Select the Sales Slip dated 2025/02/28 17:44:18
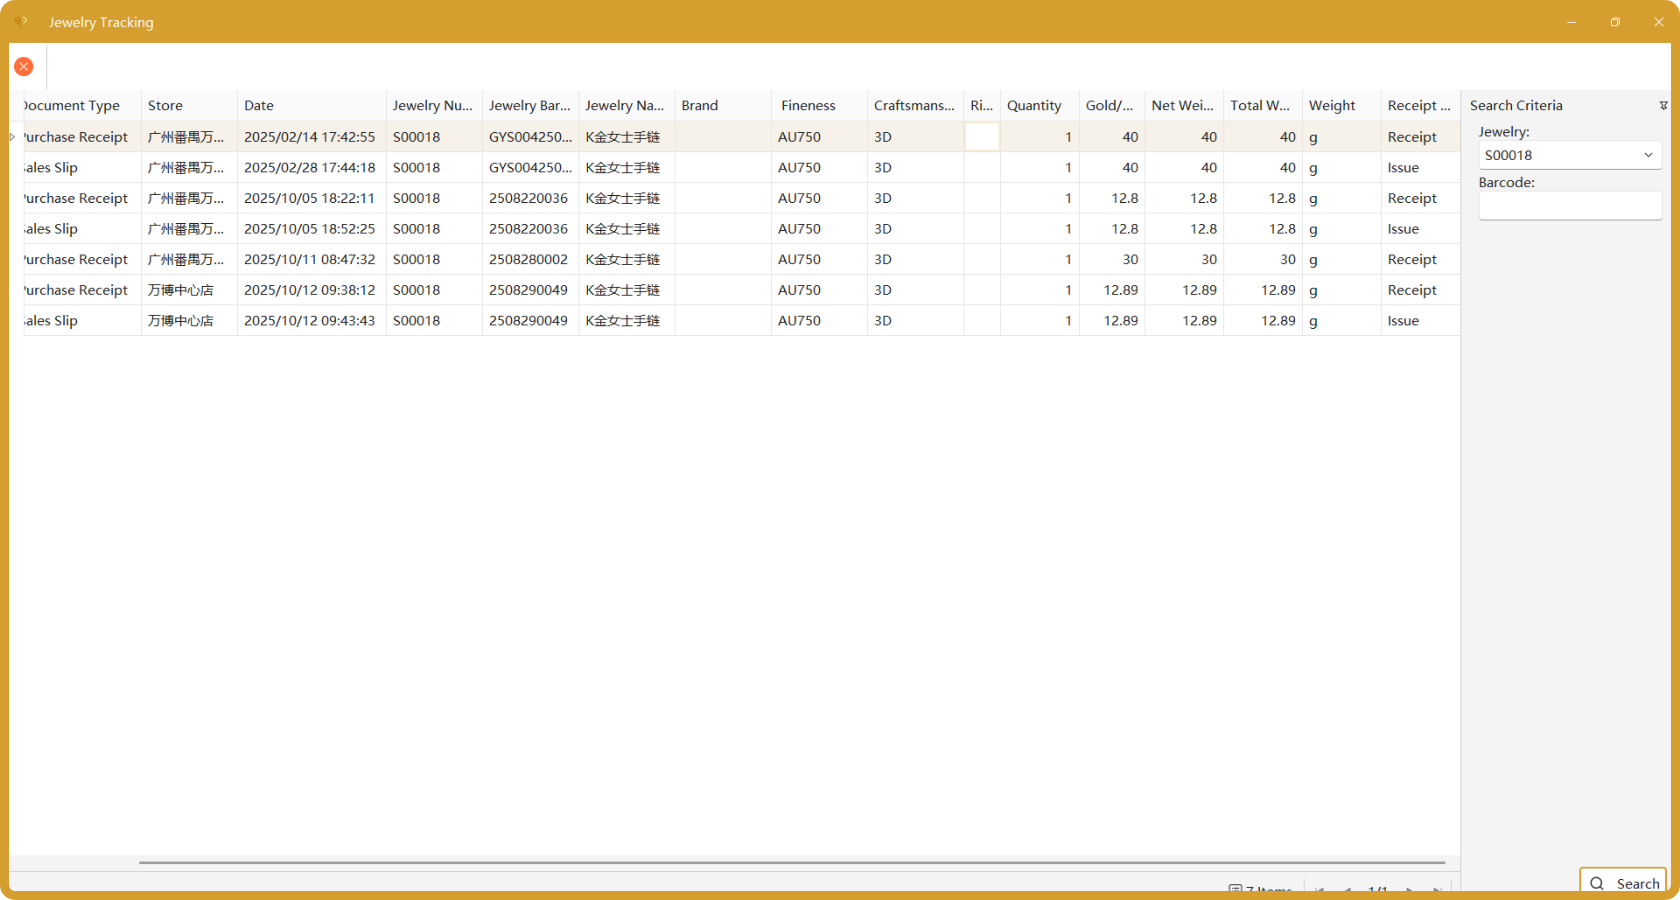Image resolution: width=1680 pixels, height=900 pixels. (x=309, y=168)
